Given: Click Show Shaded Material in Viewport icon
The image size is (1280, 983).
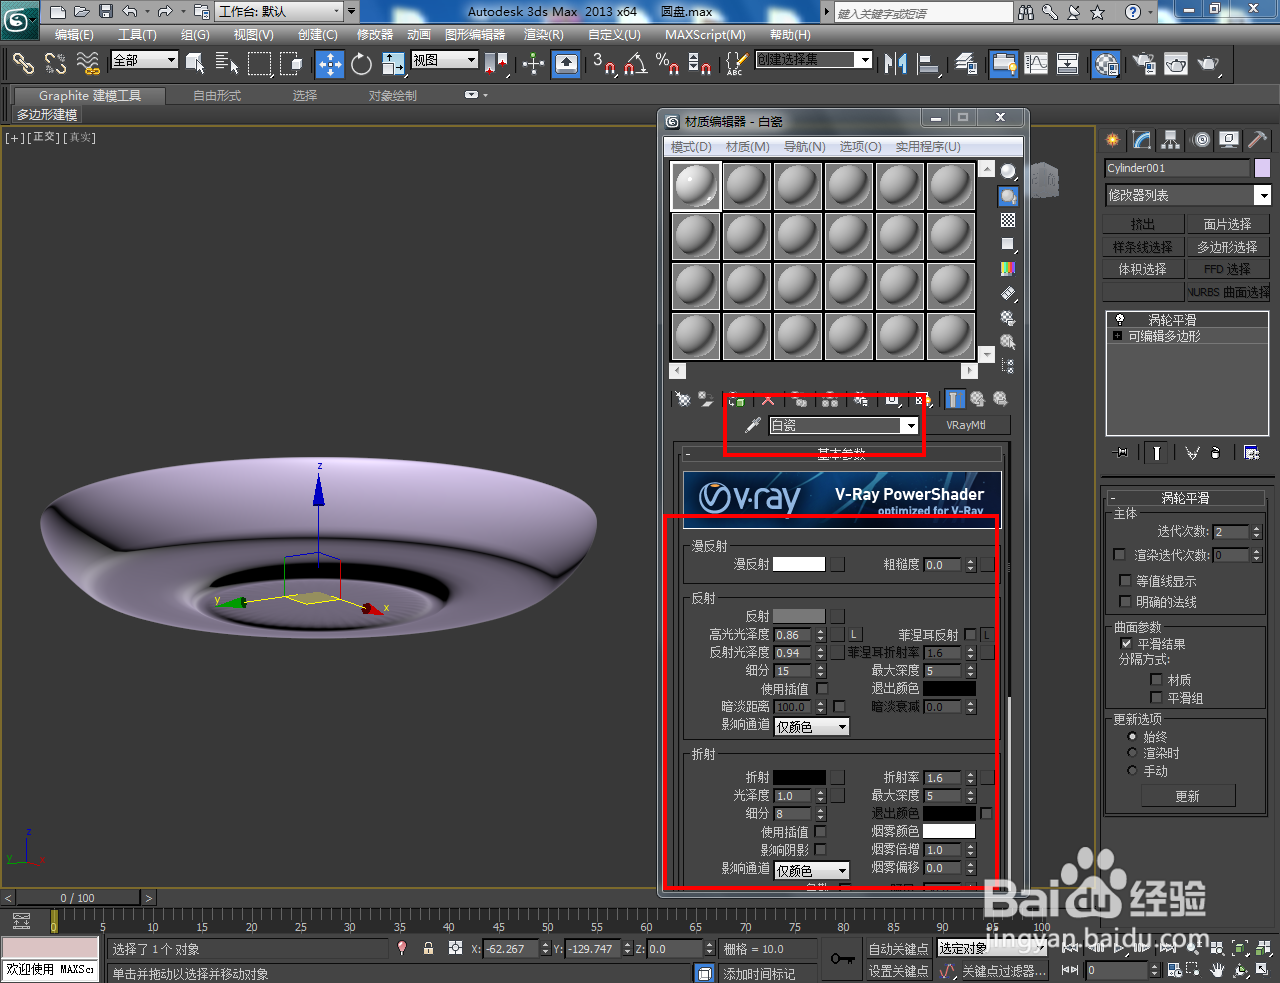Looking at the screenshot, I should [922, 399].
